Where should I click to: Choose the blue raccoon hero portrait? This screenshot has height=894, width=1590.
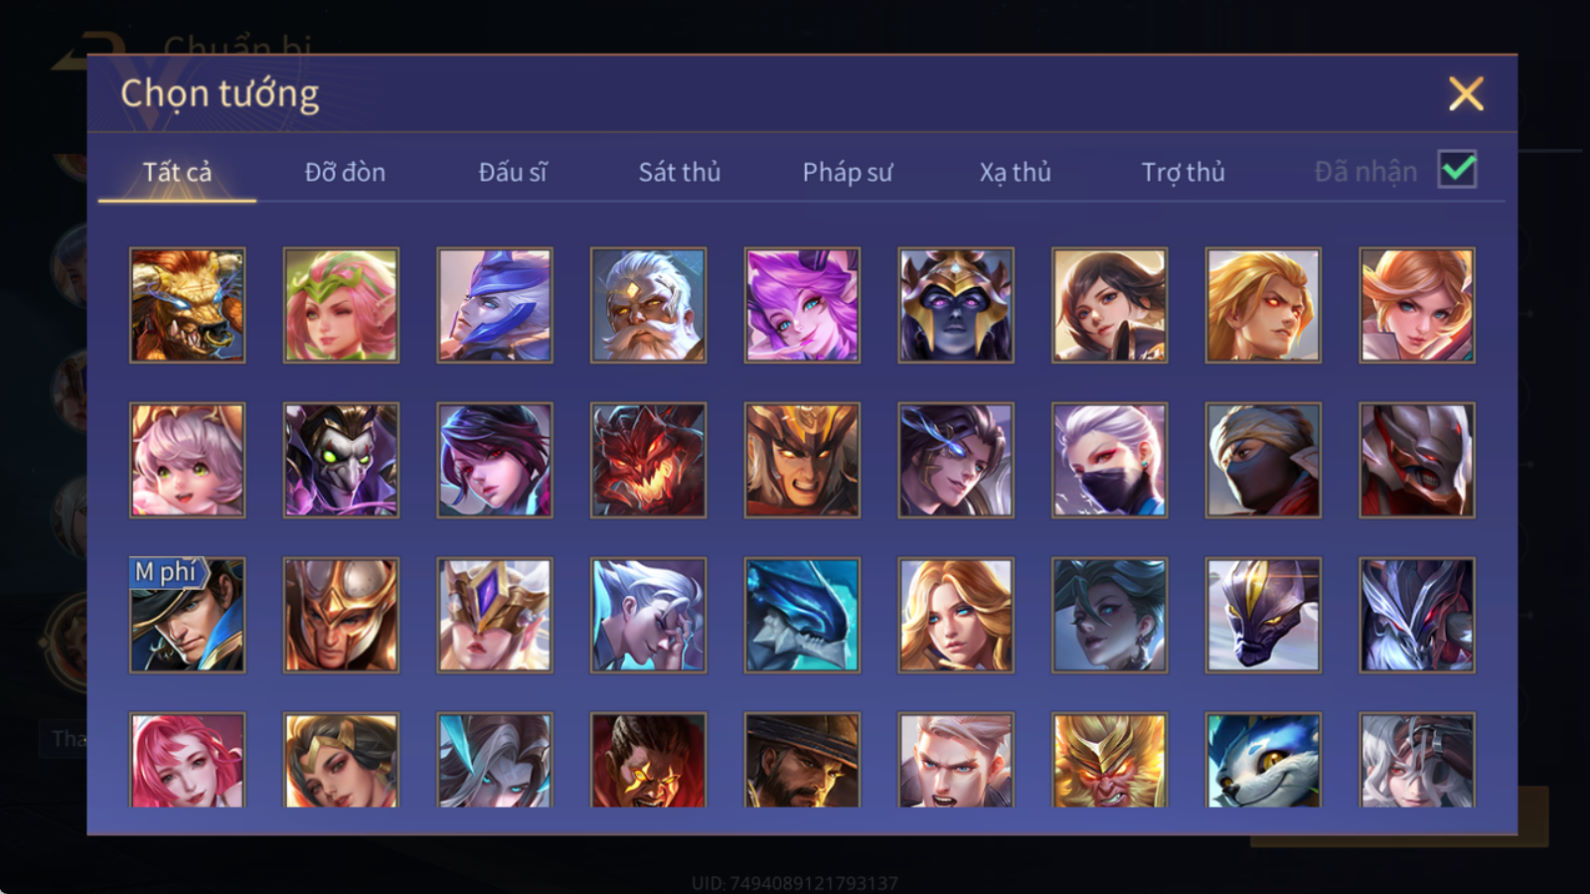click(1263, 760)
